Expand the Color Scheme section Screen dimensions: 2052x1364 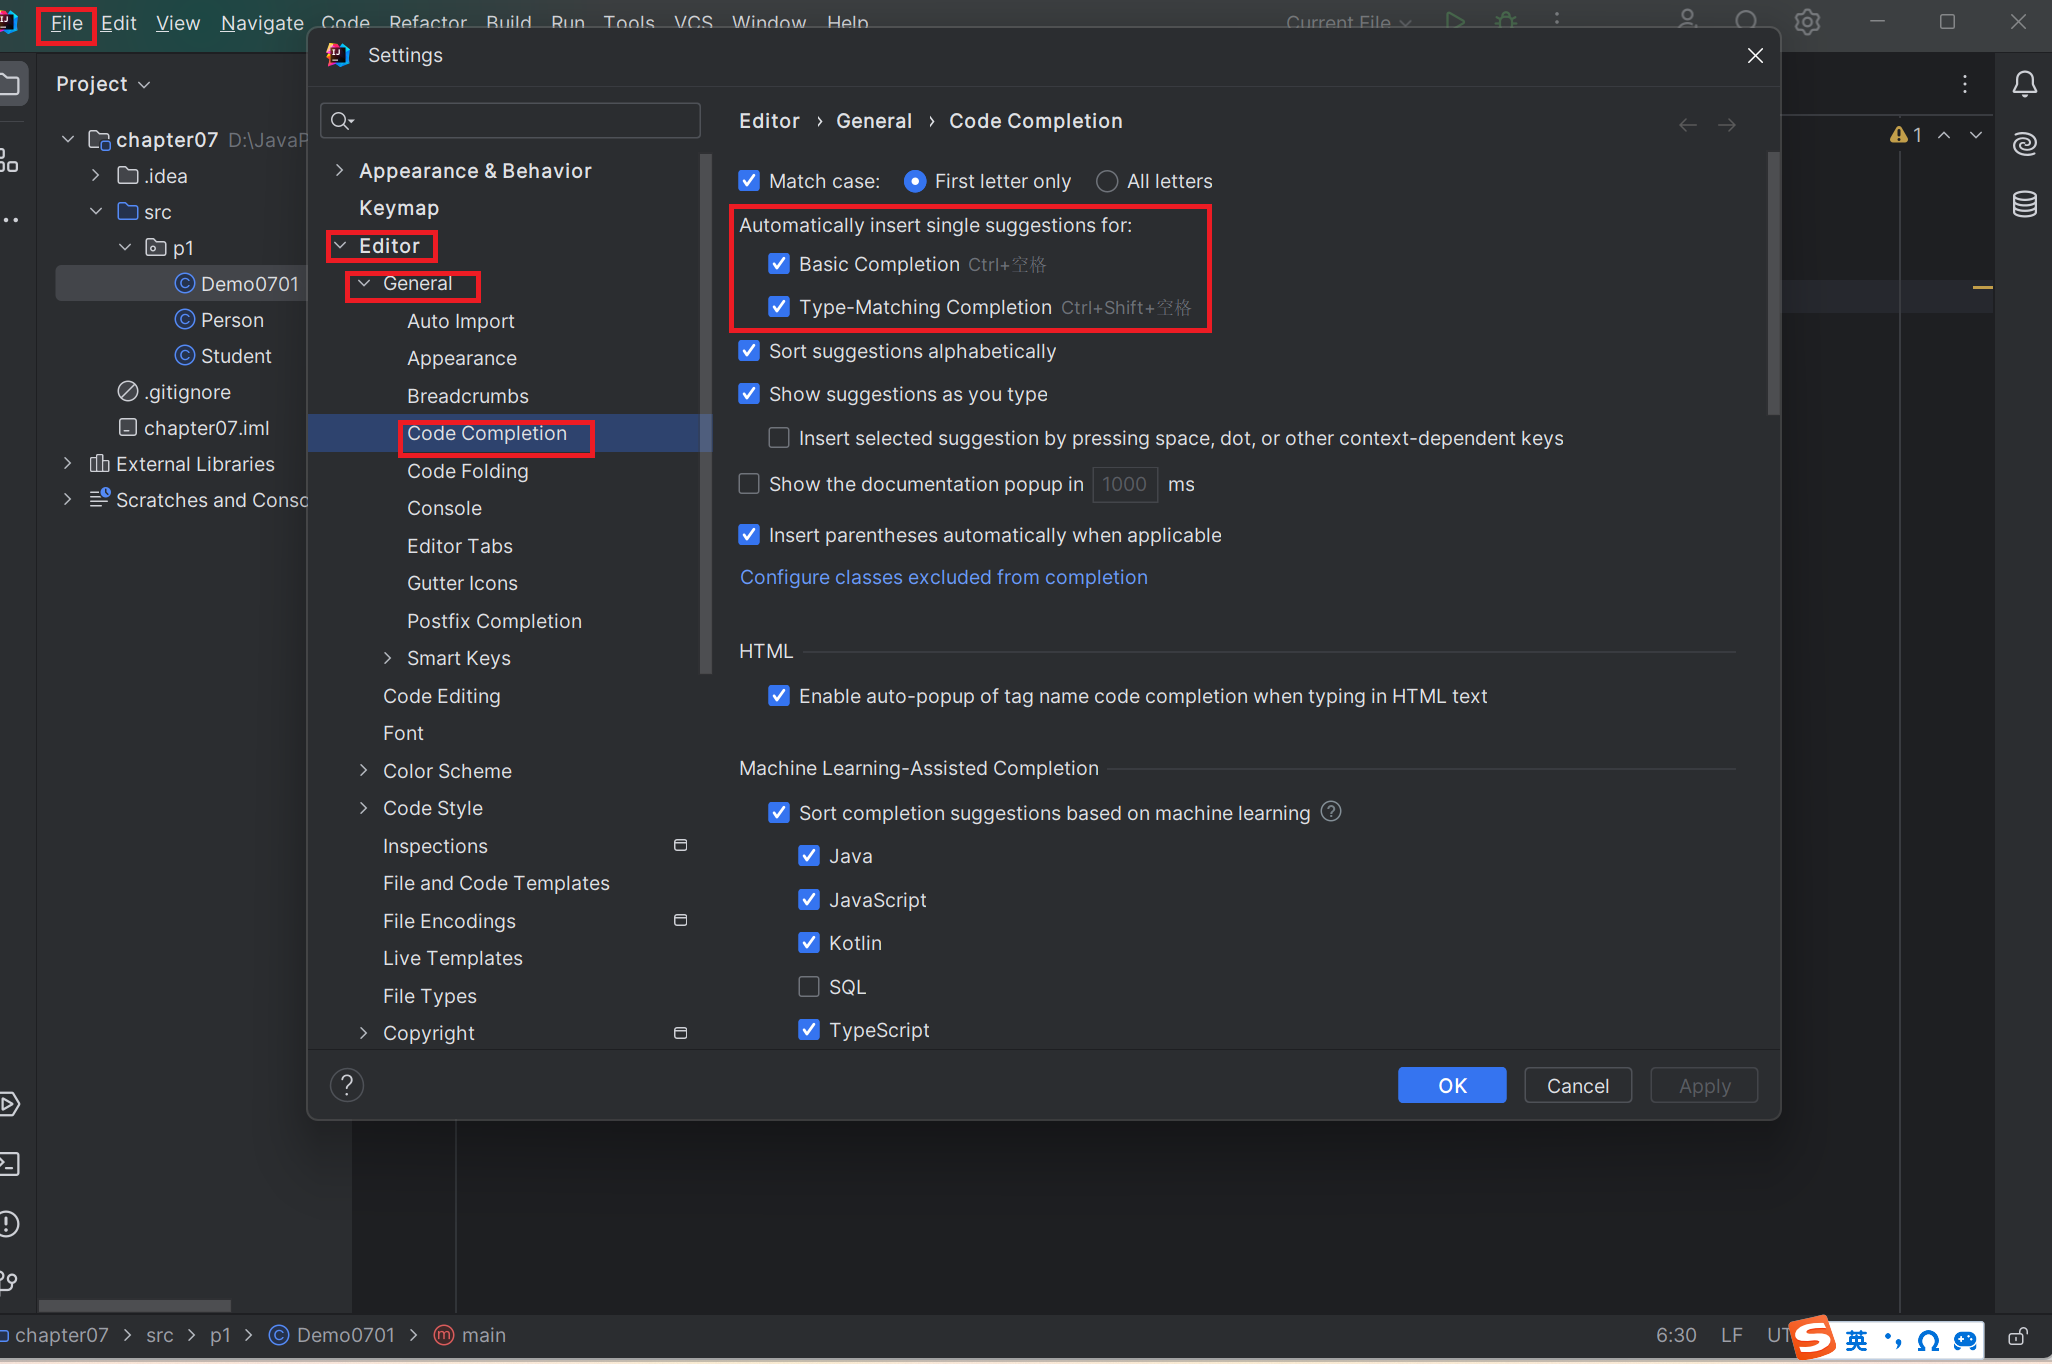coord(364,770)
